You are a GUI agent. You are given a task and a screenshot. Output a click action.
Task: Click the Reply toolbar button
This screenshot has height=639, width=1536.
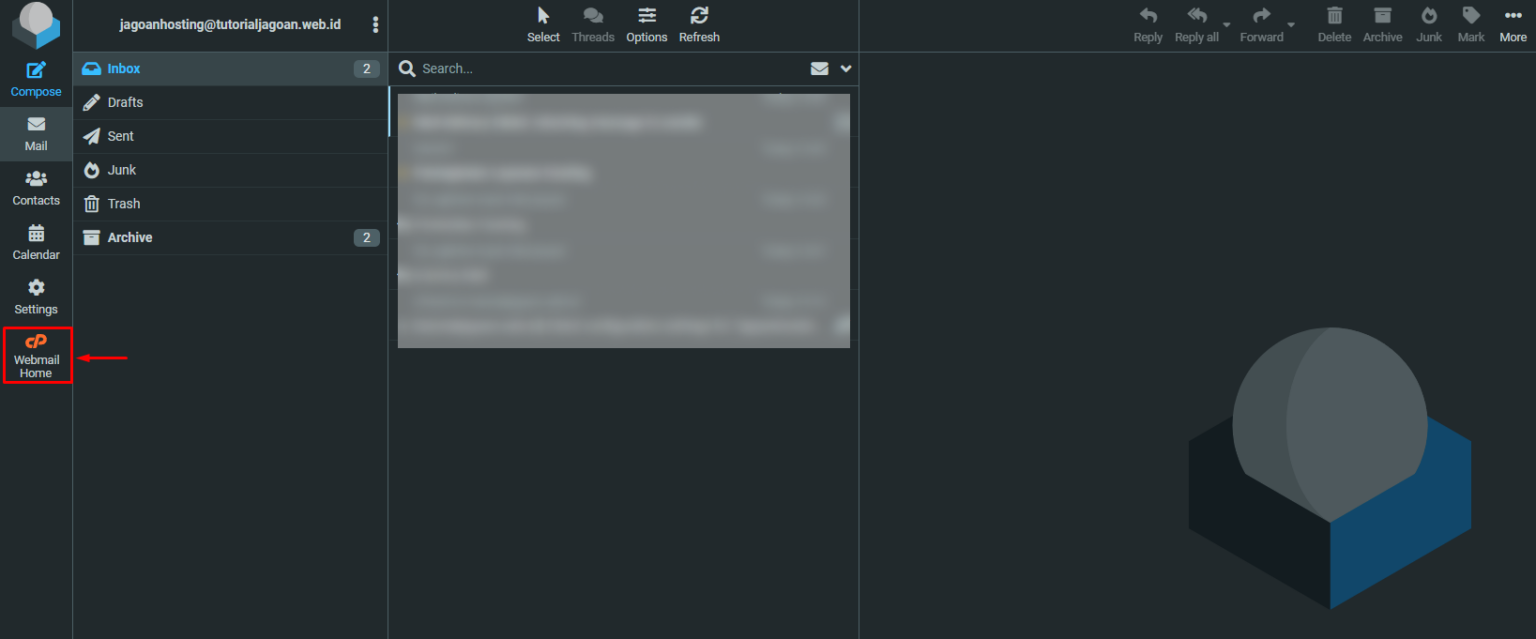(x=1148, y=25)
